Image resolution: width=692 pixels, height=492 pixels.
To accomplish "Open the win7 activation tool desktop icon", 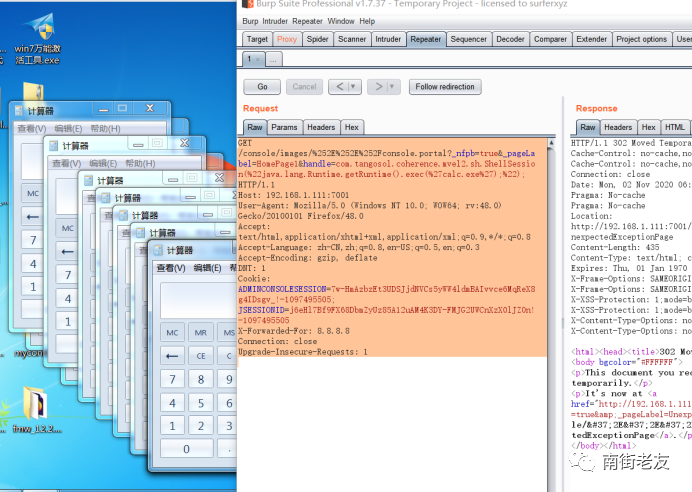I will [38, 39].
